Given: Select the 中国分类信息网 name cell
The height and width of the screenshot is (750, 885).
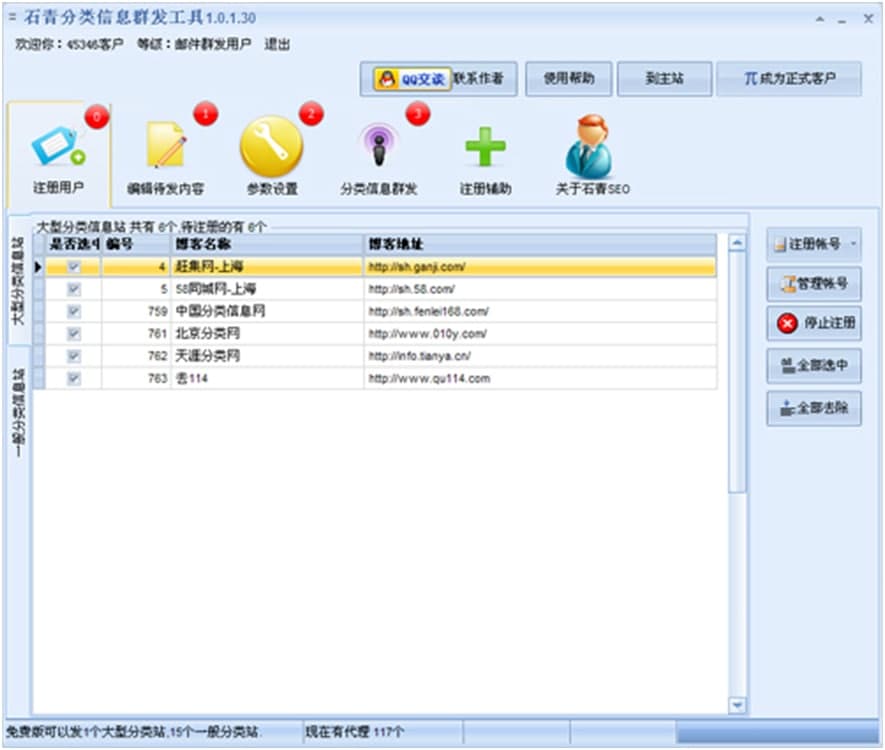Looking at the screenshot, I should (x=267, y=312).
